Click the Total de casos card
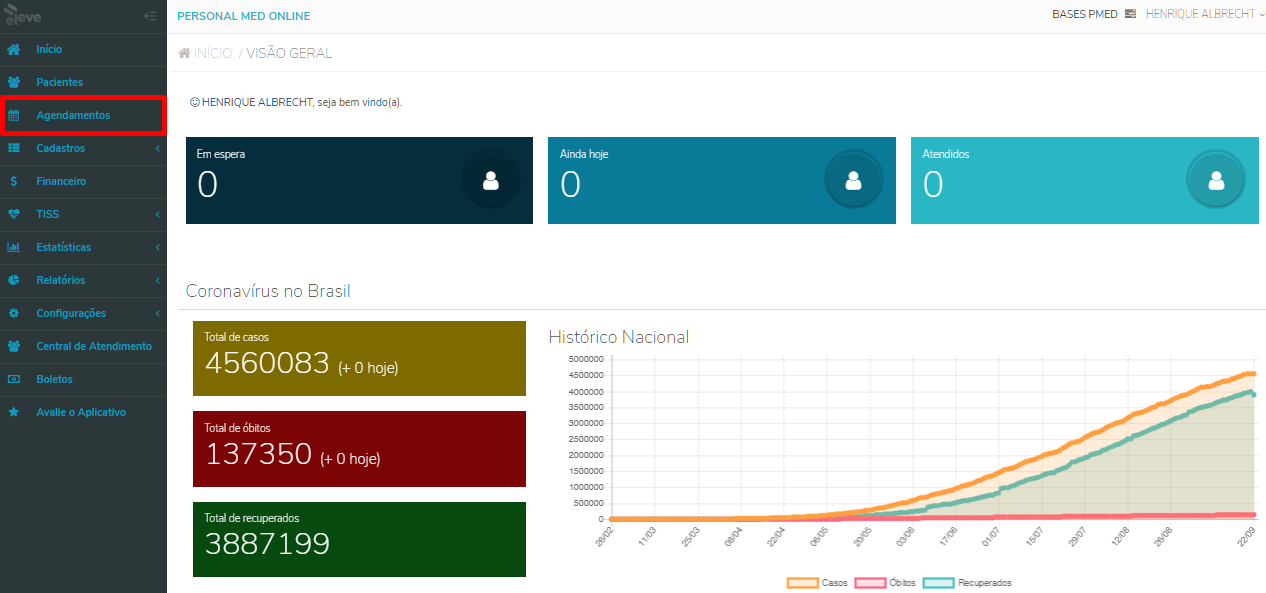This screenshot has height=593, width=1266. (x=359, y=358)
